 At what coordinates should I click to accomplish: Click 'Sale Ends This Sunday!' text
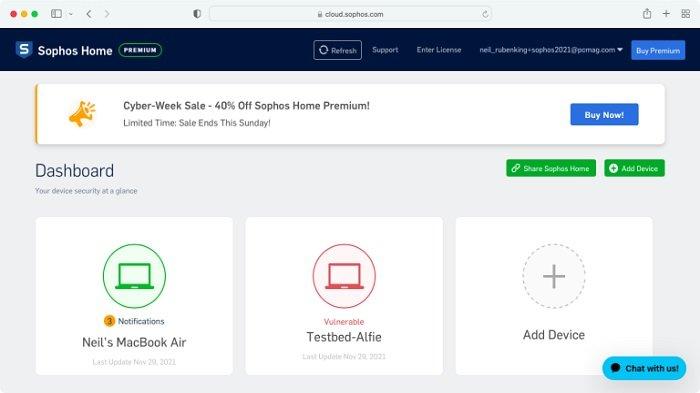(225, 123)
